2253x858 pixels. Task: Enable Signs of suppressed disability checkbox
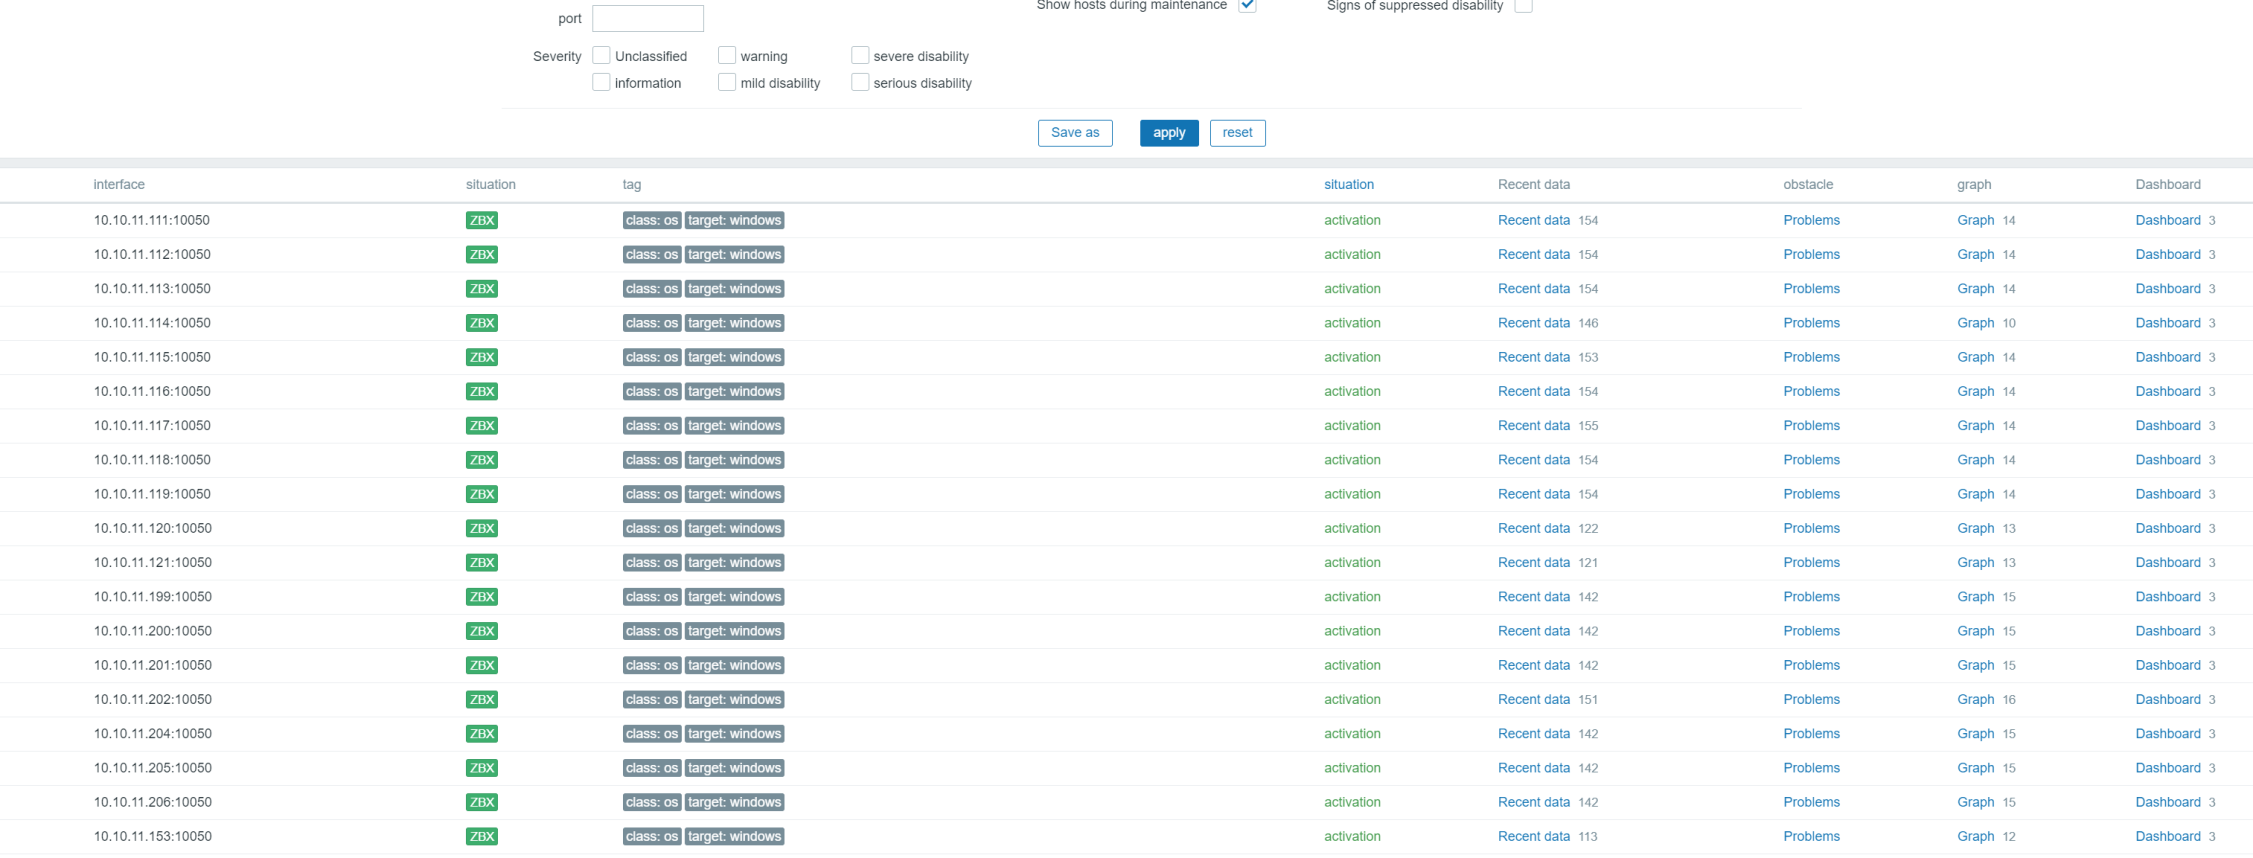coord(1523,5)
